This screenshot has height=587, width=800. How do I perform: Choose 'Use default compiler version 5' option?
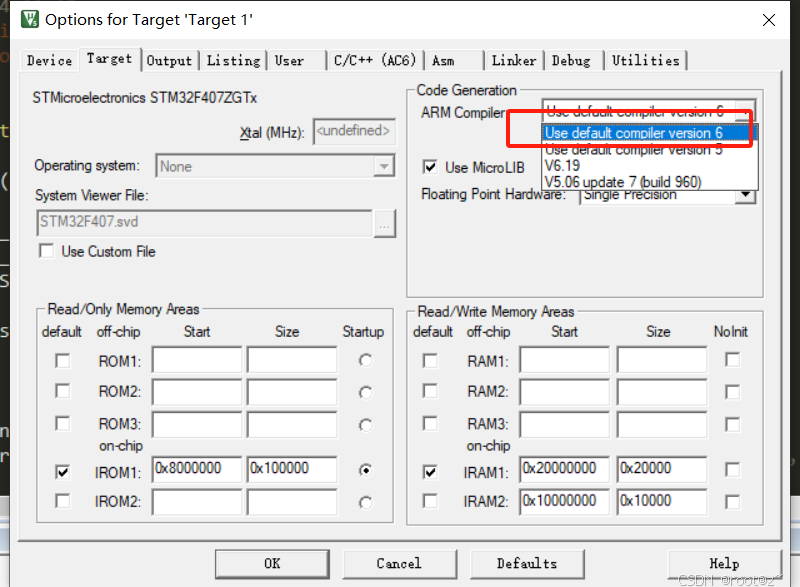[649, 149]
